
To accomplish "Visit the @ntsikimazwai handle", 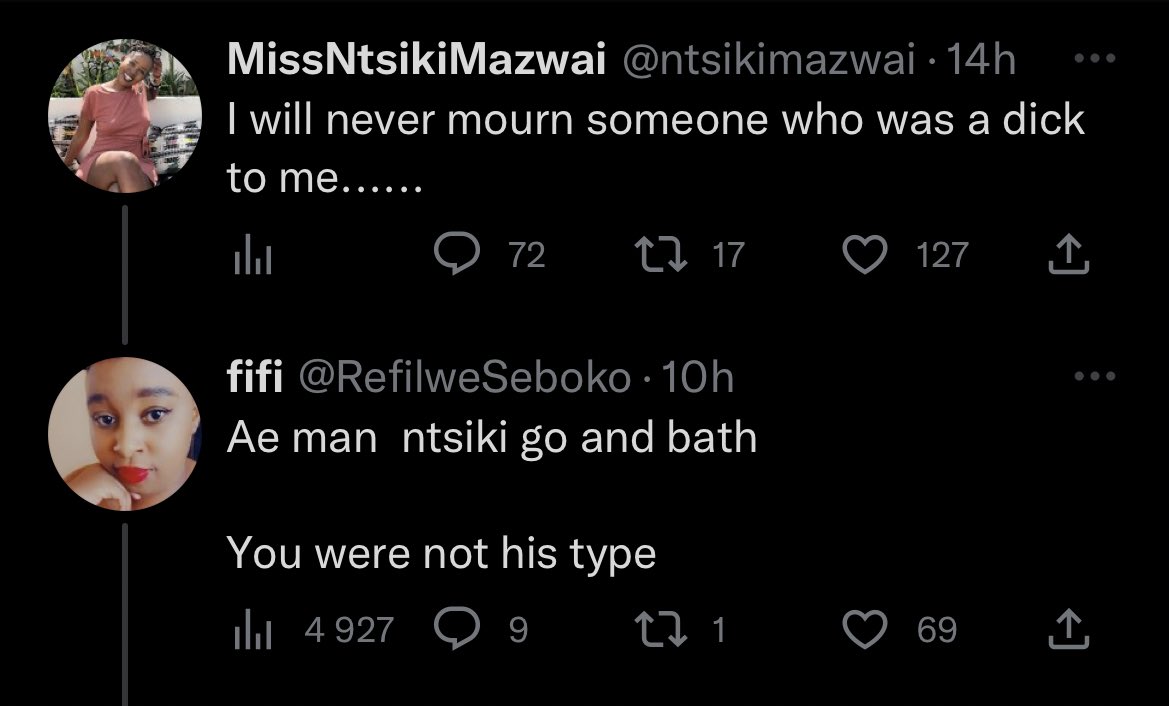I will pos(768,59).
